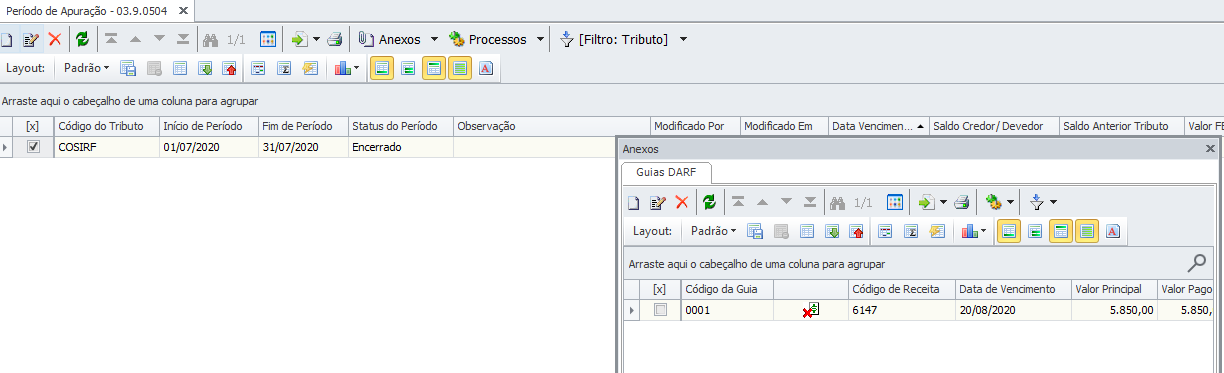Screen dimensions: 1224x373
Task: Toggle last highlighted view button in Anexos Layout bar
Action: [x=1087, y=230]
